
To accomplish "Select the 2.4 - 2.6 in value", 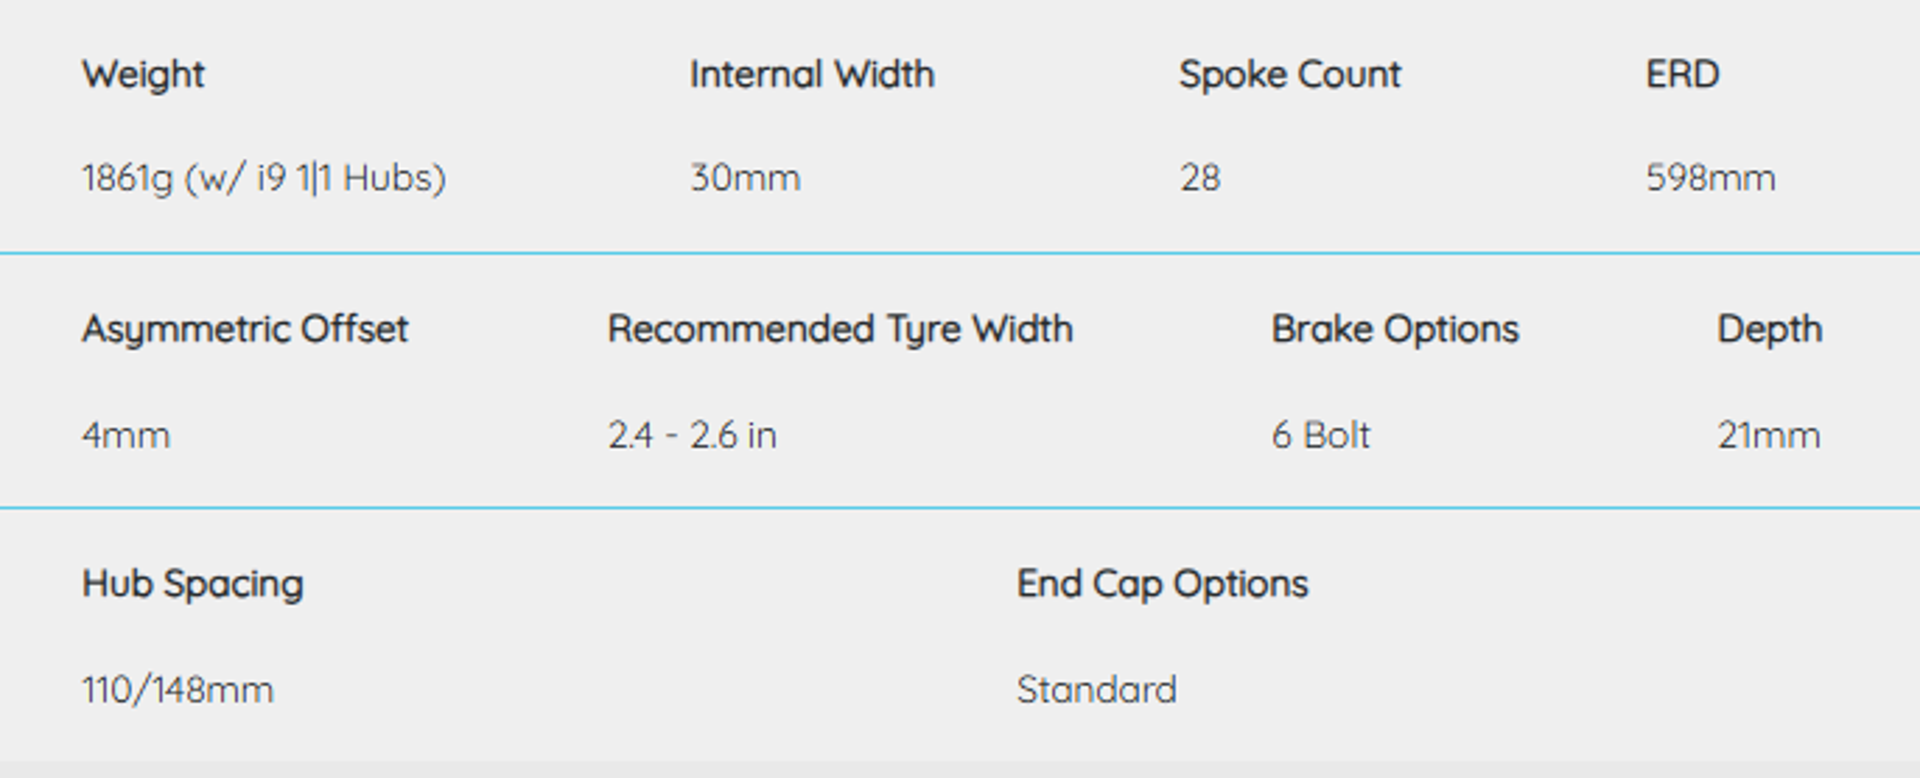I will [x=692, y=436].
